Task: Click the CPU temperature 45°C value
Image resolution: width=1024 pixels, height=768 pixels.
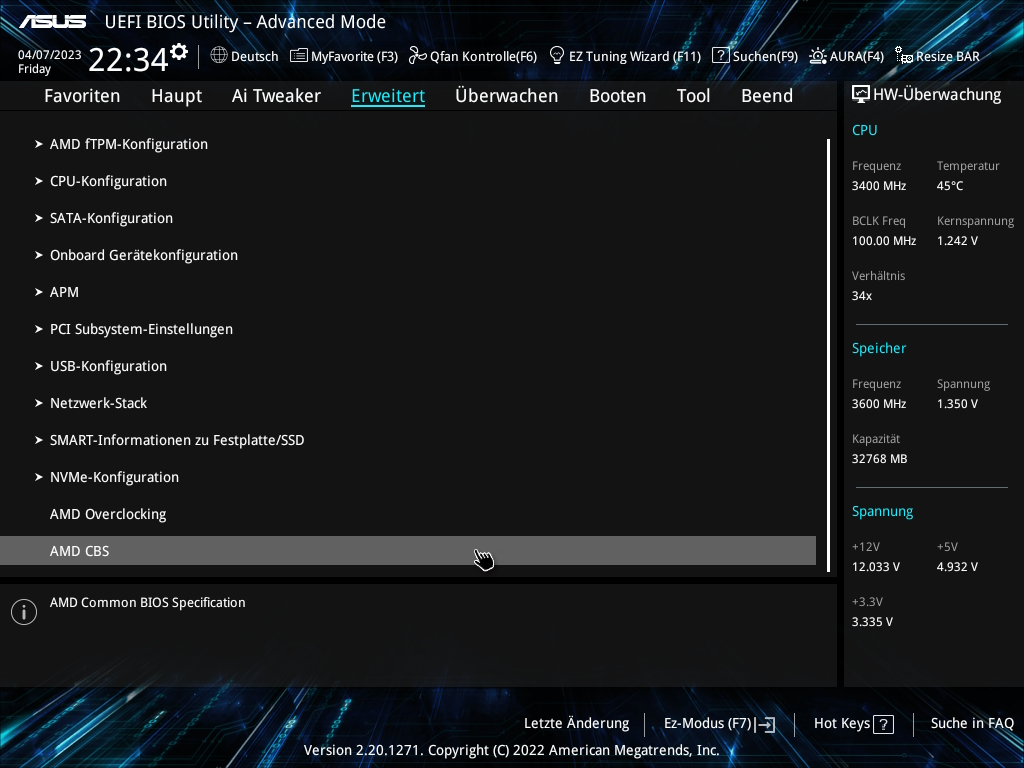Action: click(950, 186)
